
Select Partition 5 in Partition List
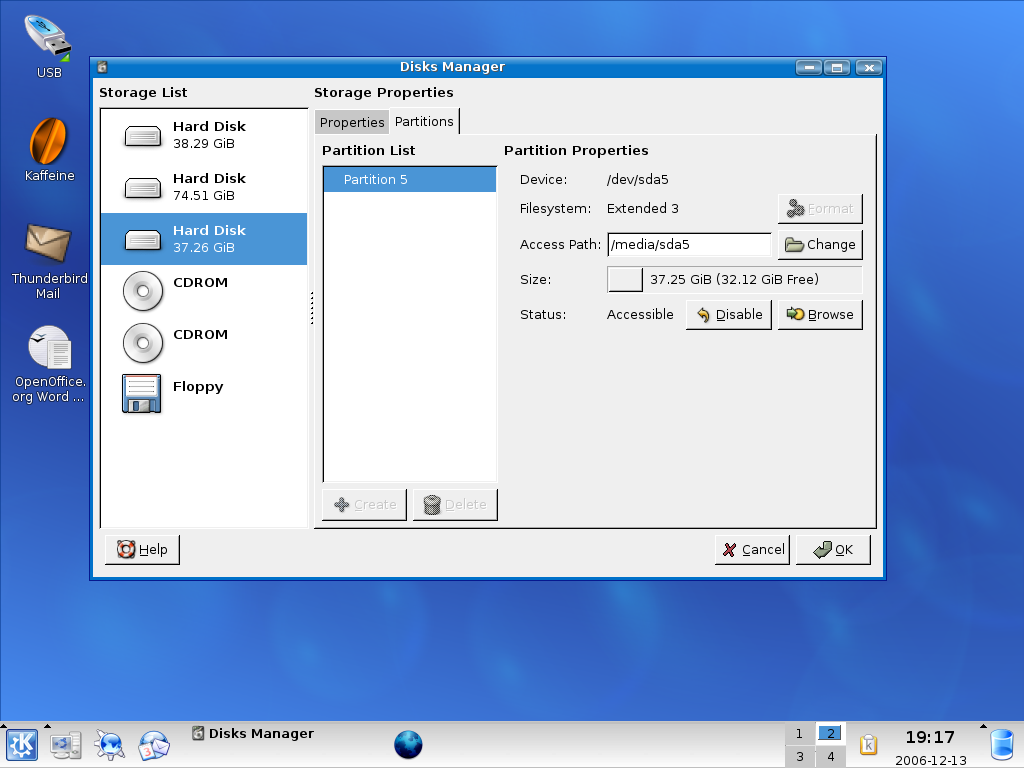pyautogui.click(x=409, y=180)
